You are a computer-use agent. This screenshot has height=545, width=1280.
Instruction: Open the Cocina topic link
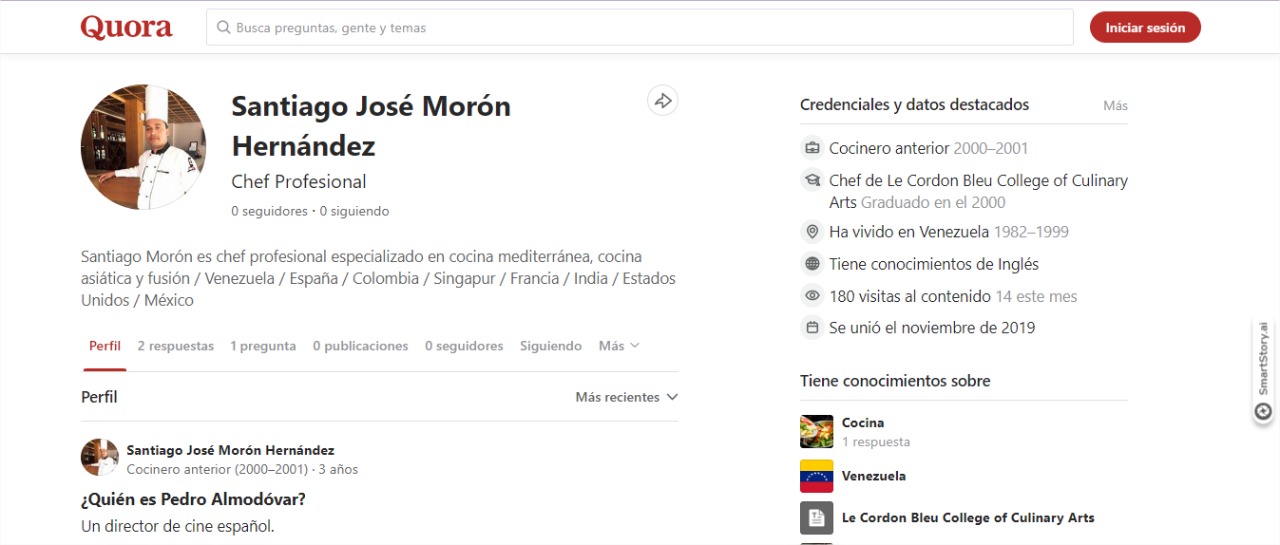[863, 423]
